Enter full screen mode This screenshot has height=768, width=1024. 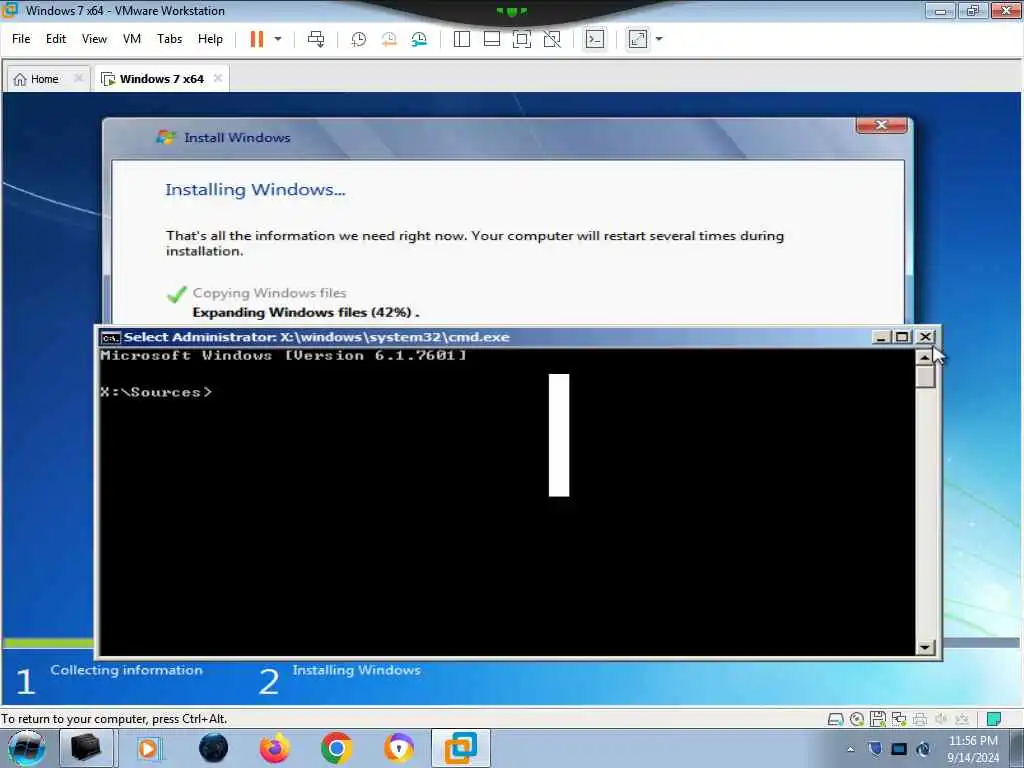tap(522, 39)
